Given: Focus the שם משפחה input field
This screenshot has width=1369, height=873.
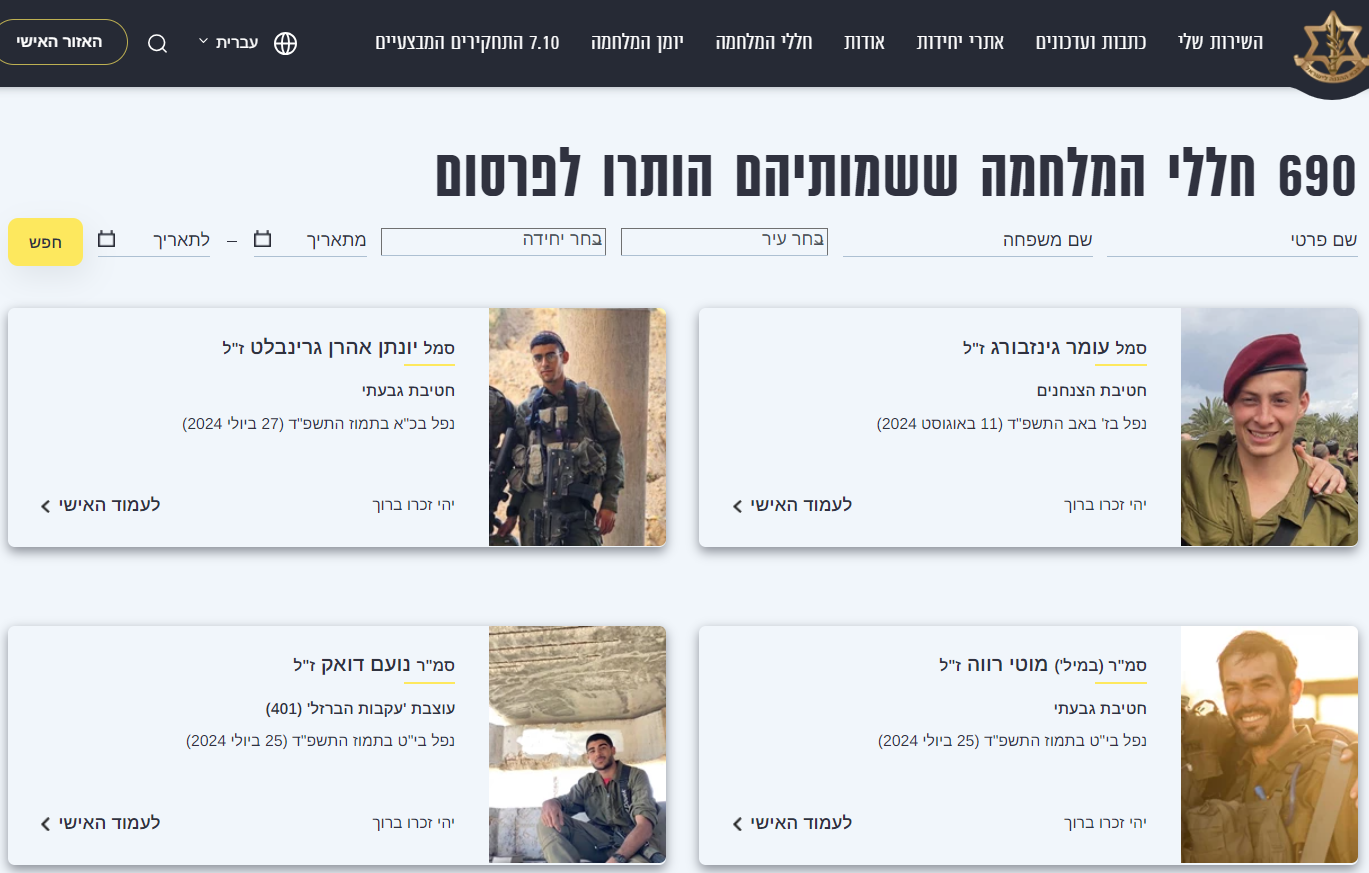Looking at the screenshot, I should (x=967, y=241).
